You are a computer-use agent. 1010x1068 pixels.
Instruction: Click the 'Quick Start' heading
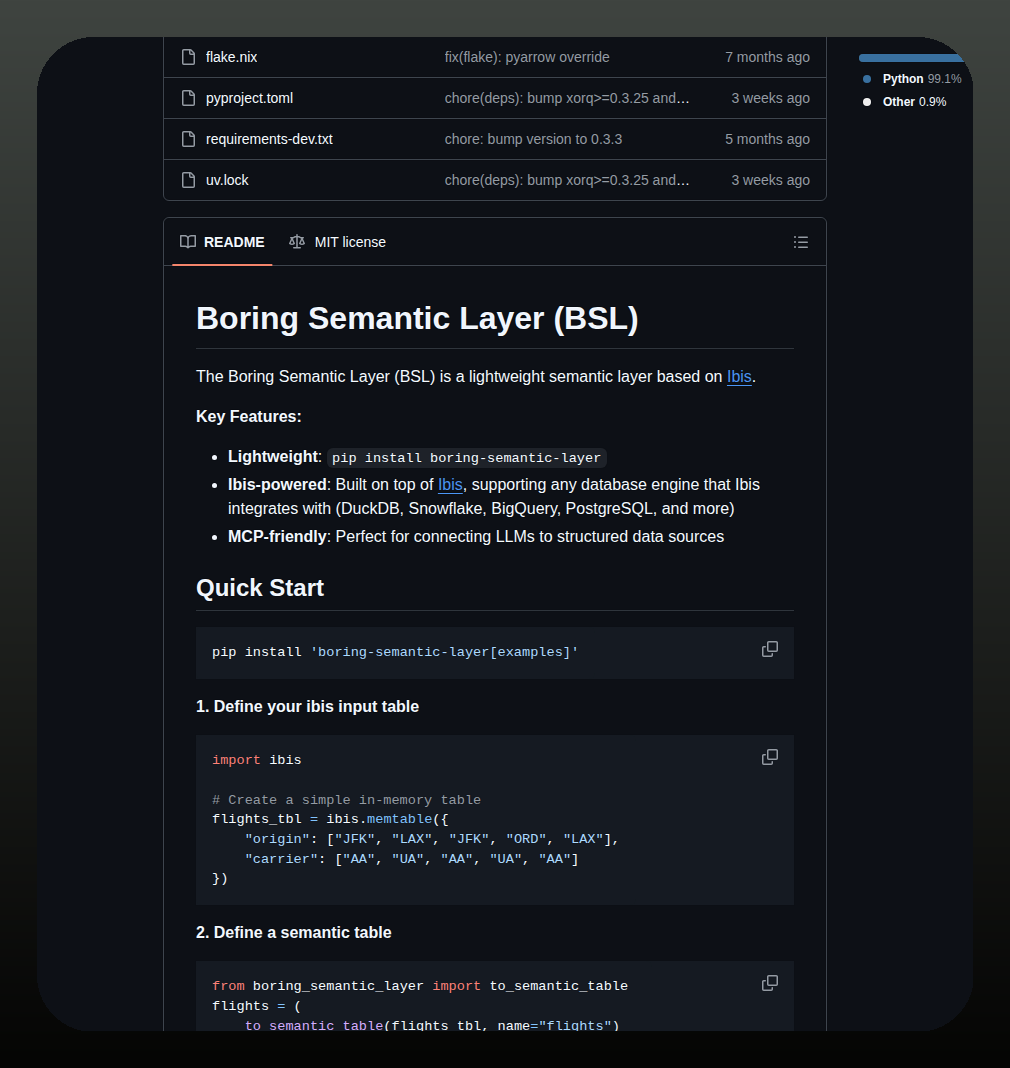(259, 588)
